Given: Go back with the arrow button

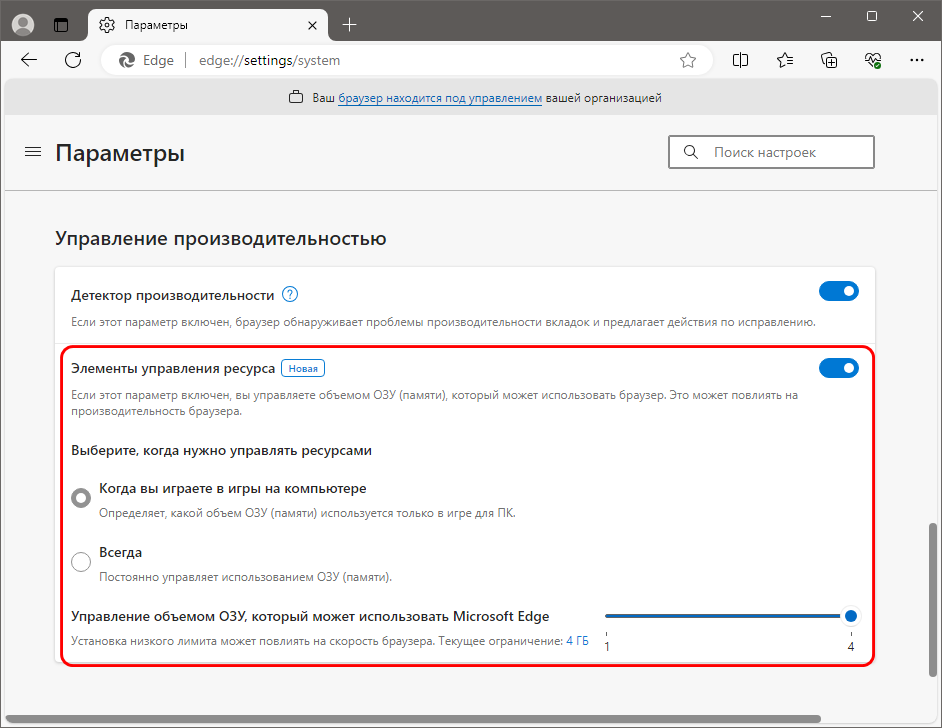Looking at the screenshot, I should pyautogui.click(x=29, y=59).
